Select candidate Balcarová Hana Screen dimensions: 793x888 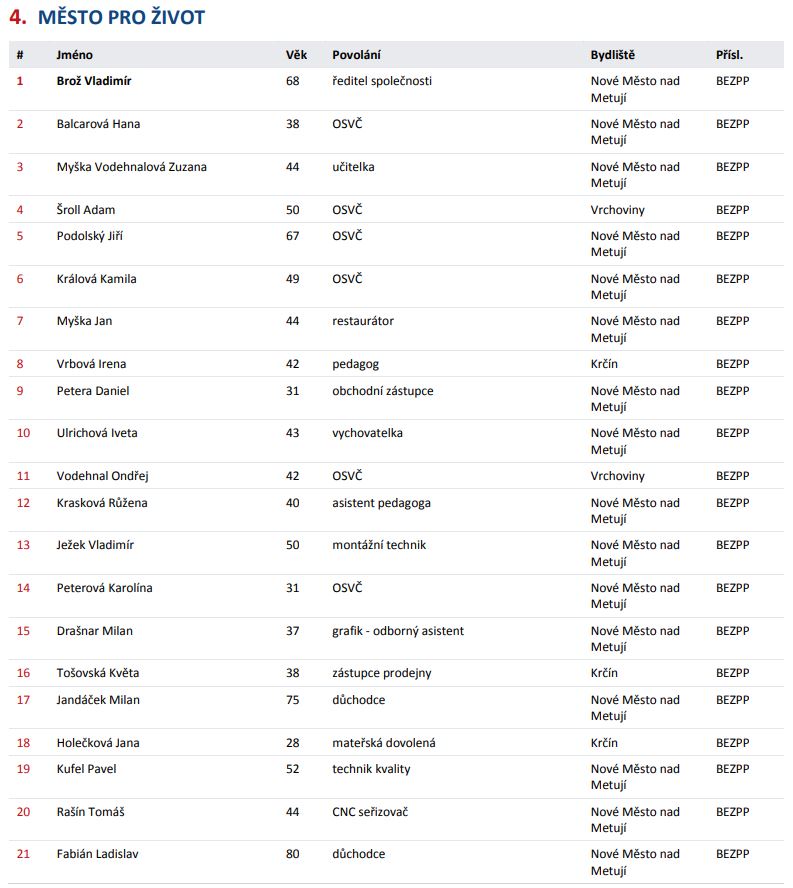pyautogui.click(x=98, y=124)
